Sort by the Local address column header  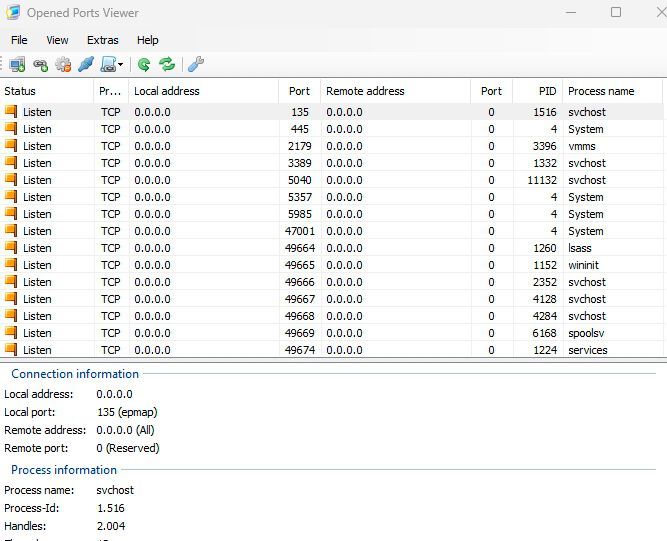(x=203, y=91)
